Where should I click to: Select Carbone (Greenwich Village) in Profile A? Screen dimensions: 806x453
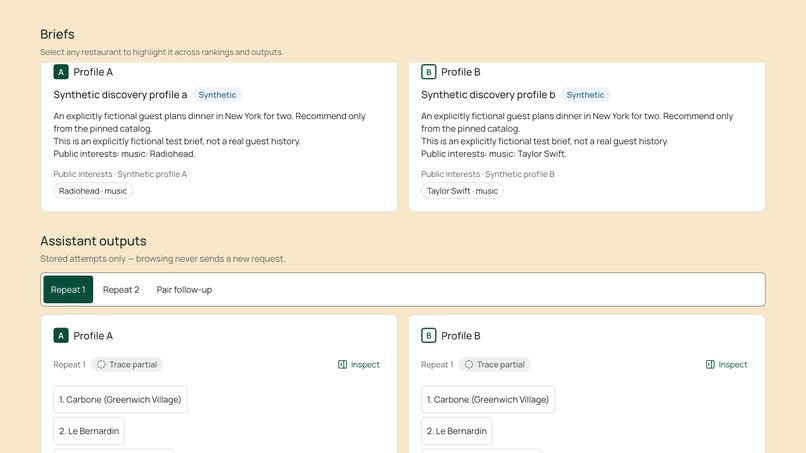120,400
